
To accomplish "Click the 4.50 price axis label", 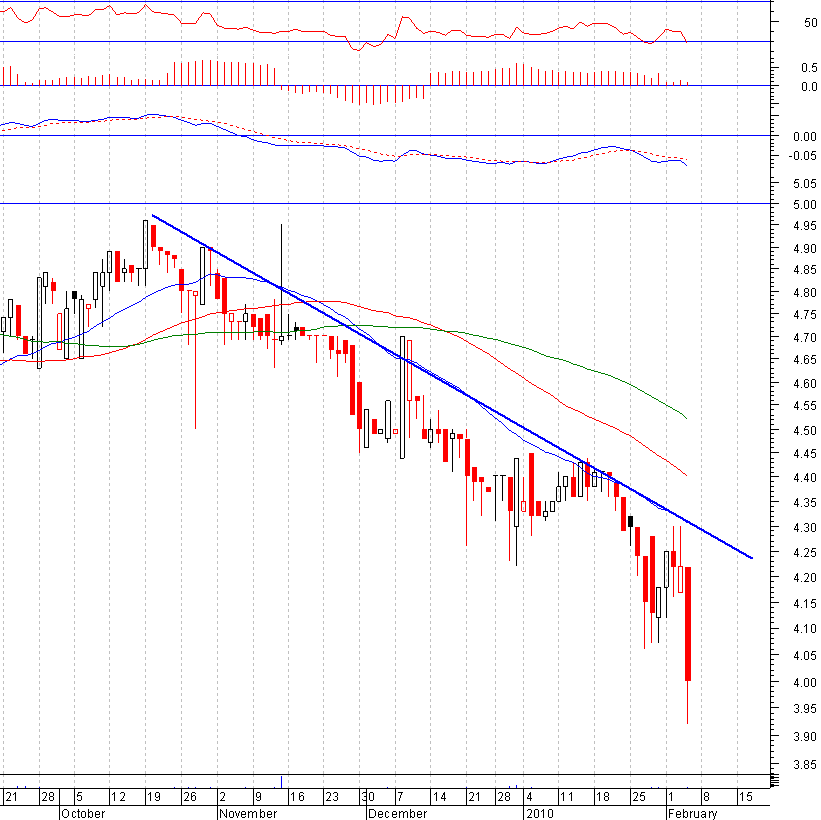I will (805, 430).
